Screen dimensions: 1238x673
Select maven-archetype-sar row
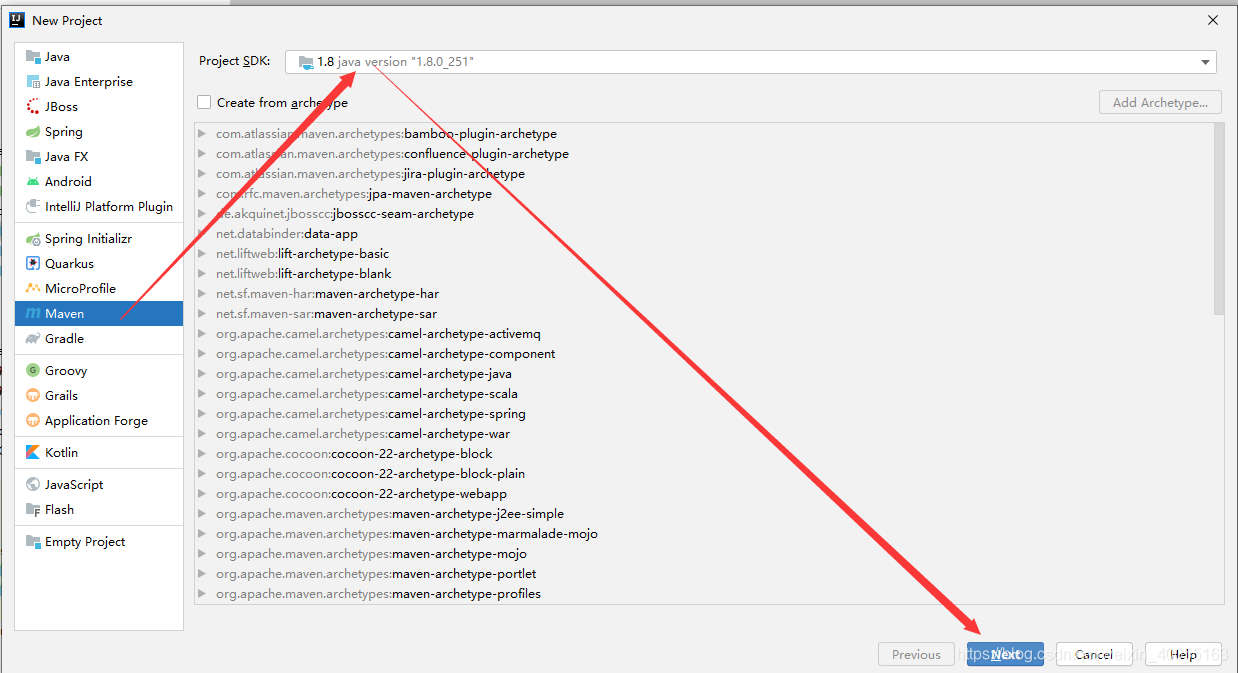click(x=704, y=314)
